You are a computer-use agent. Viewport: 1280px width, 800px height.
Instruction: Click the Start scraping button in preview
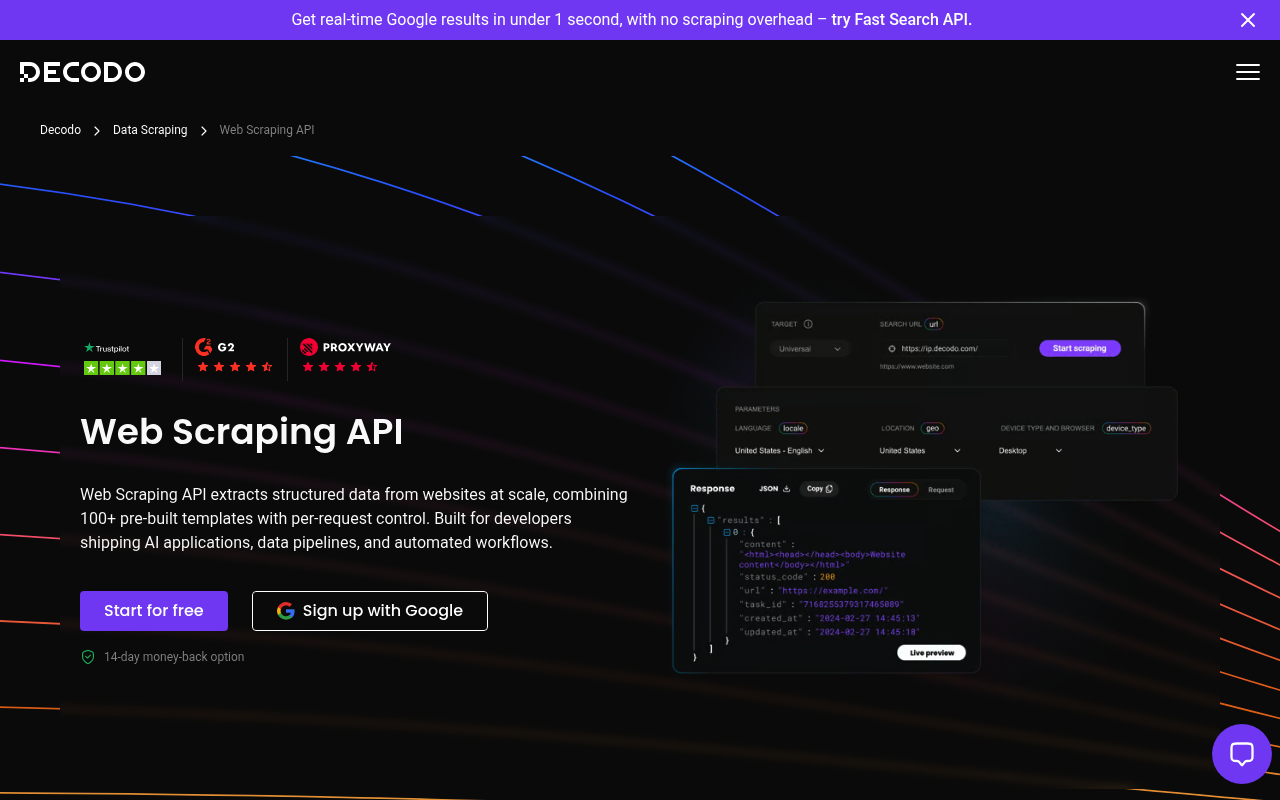click(1080, 348)
